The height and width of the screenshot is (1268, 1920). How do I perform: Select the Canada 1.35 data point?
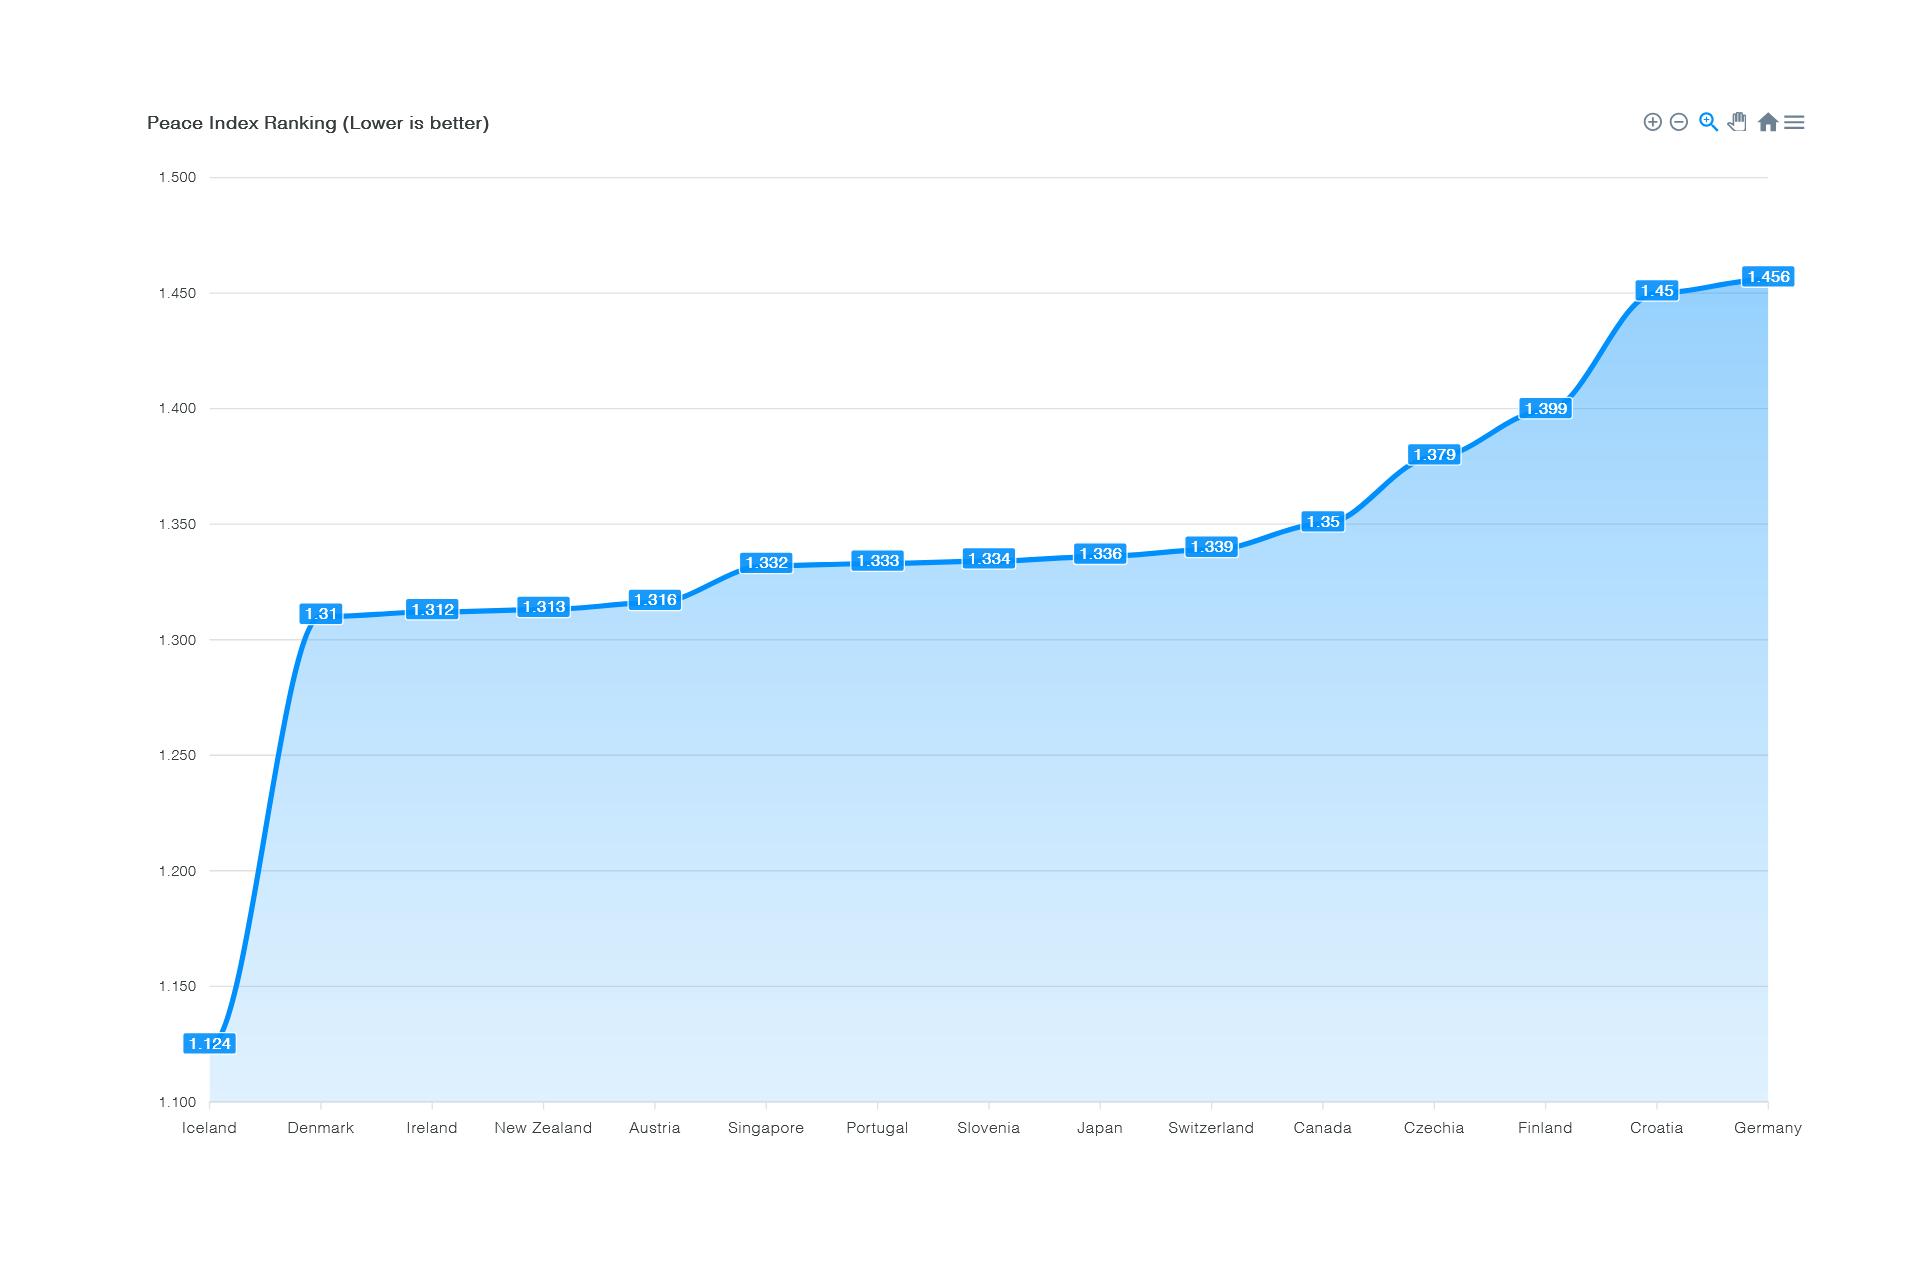coord(1322,522)
